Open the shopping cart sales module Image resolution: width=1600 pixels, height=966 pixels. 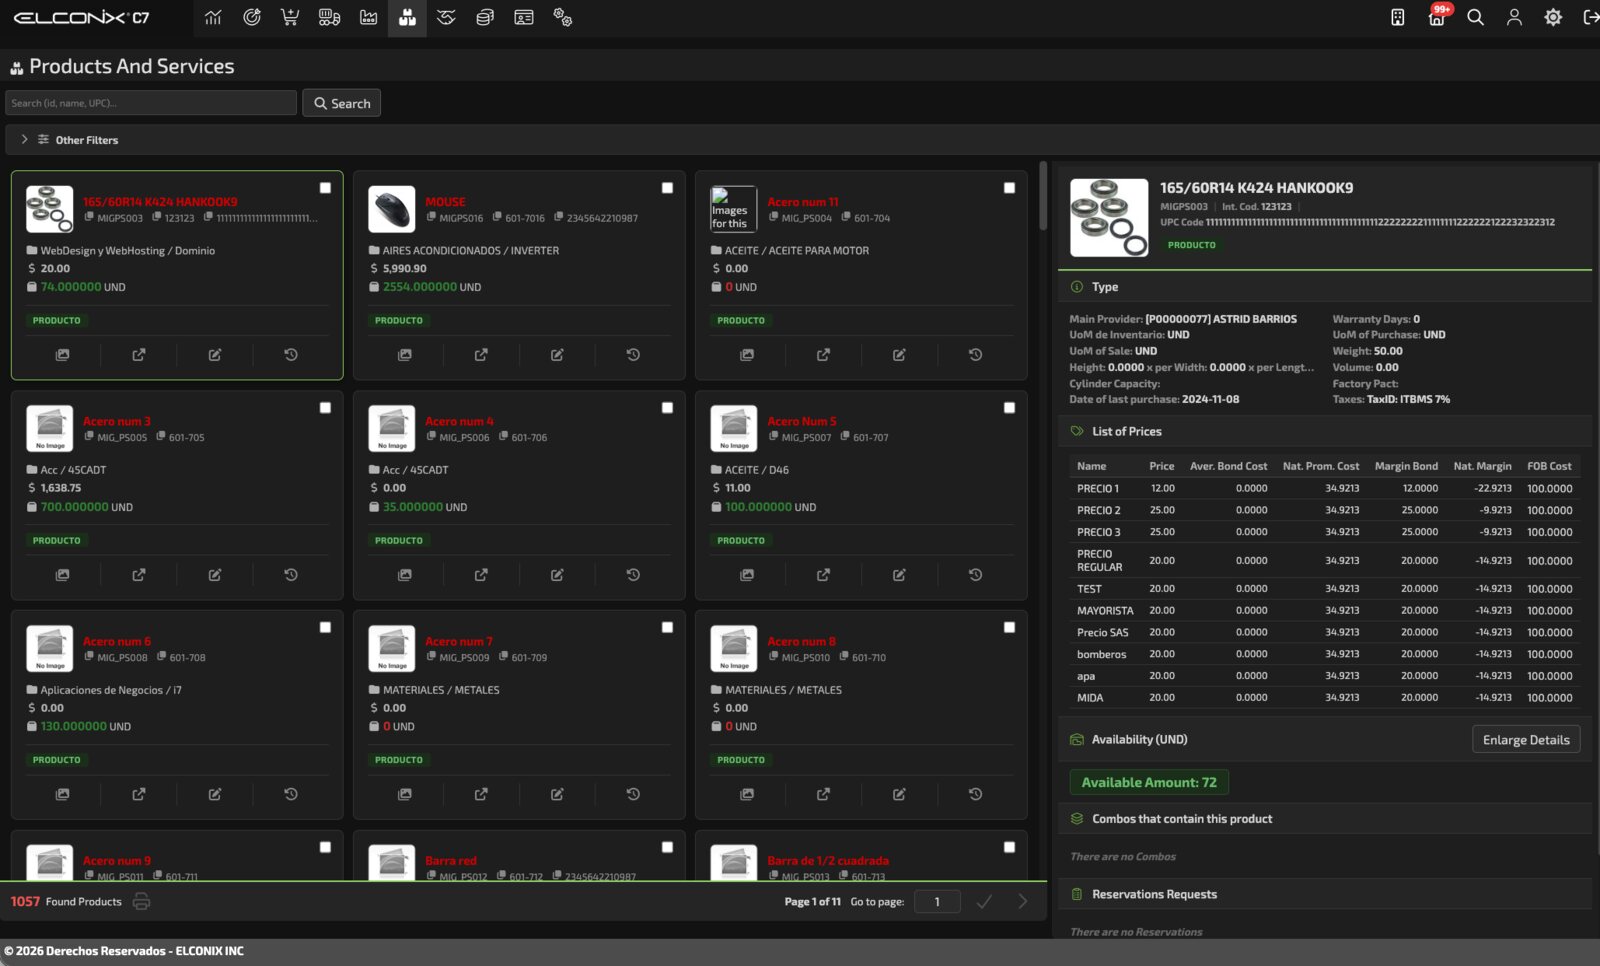pos(290,17)
